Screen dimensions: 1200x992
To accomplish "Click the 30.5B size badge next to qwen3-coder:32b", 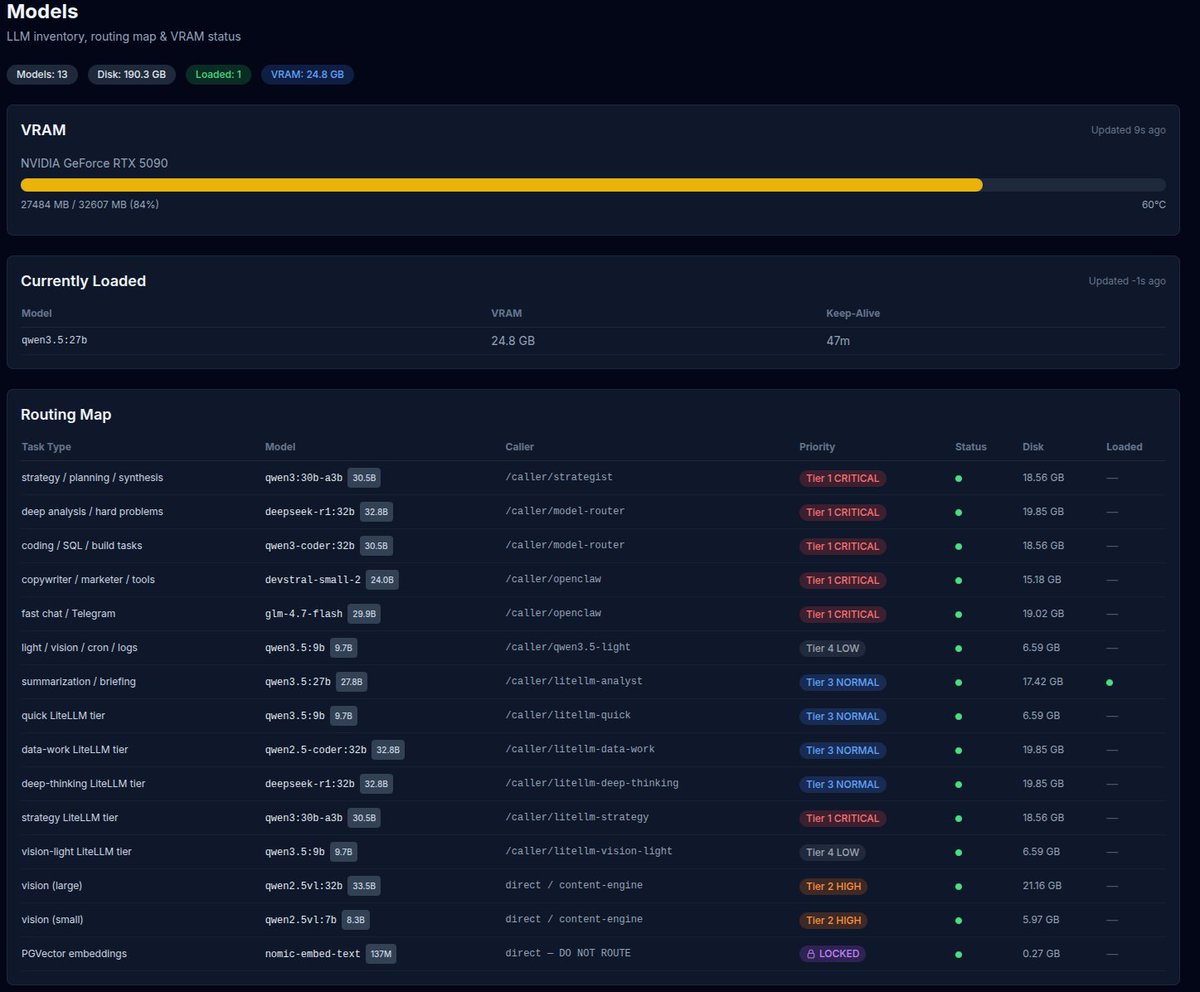I will point(377,546).
